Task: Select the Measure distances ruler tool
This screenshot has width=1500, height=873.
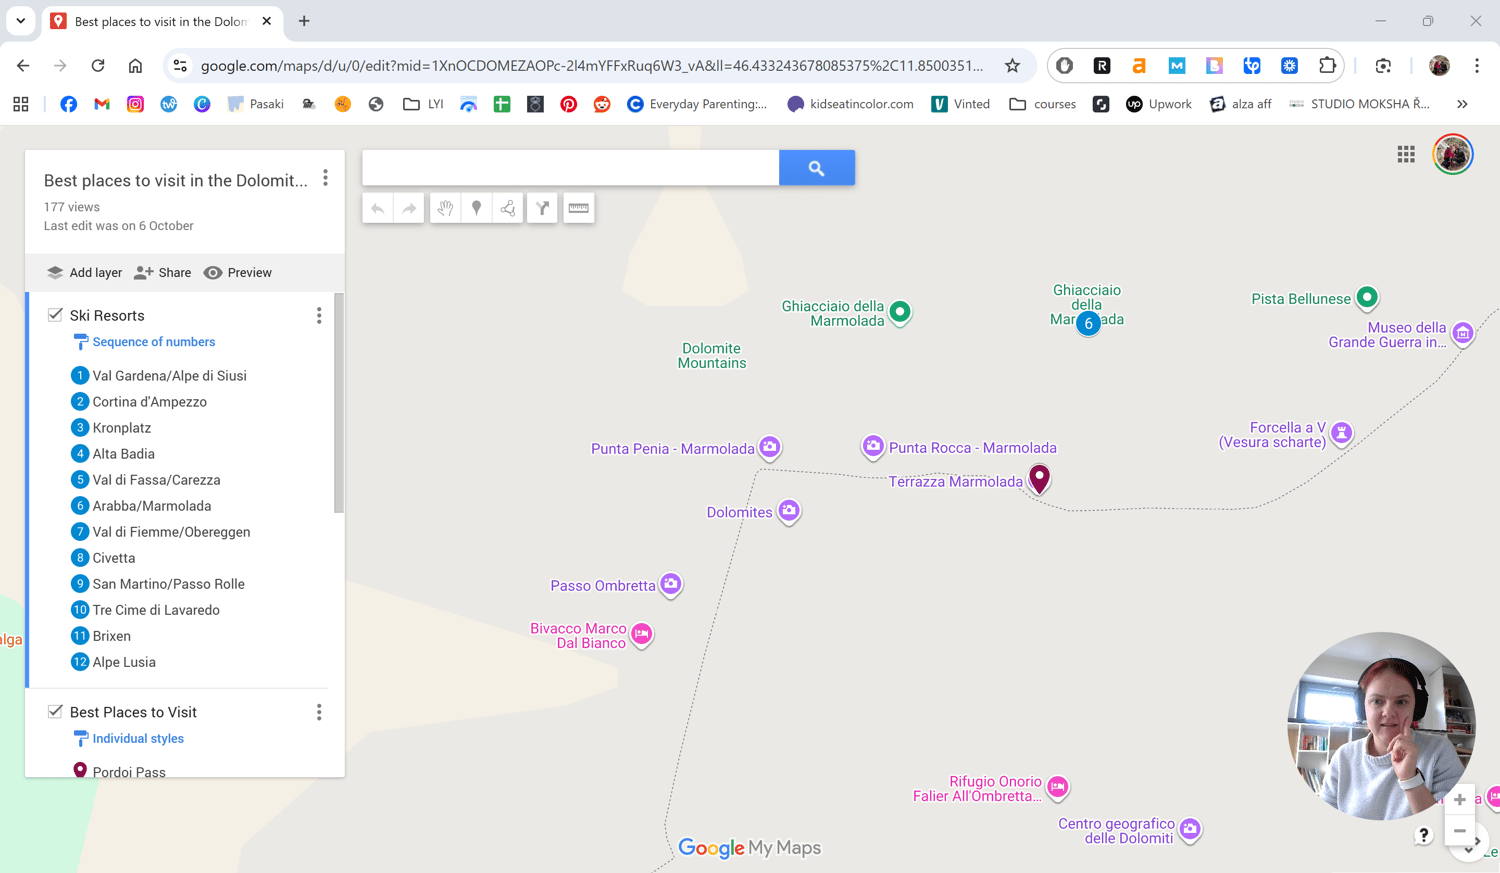Action: pos(578,208)
